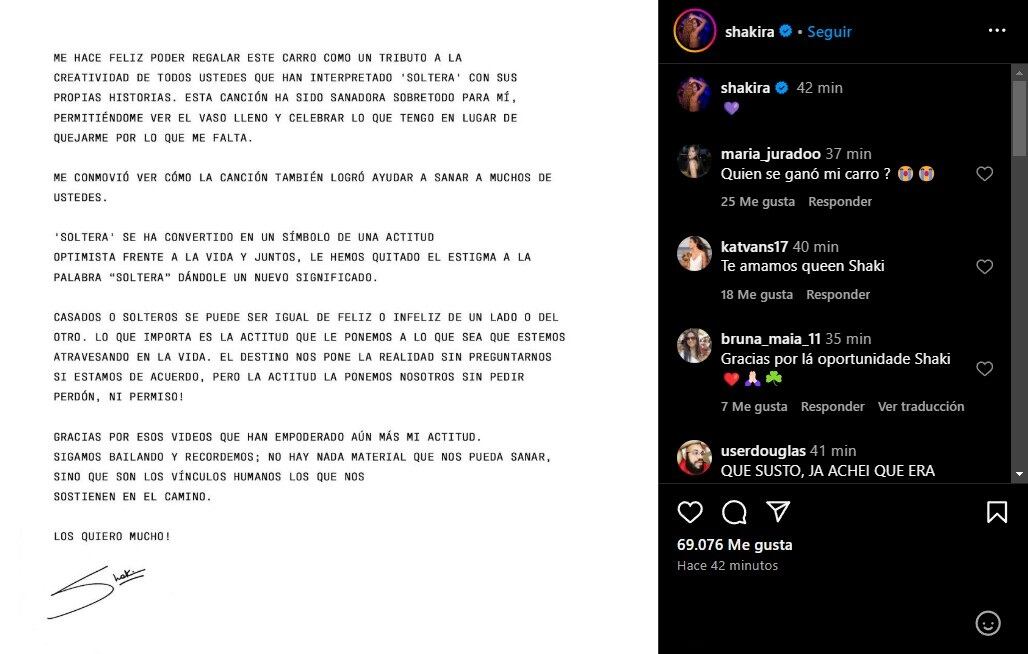This screenshot has width=1028, height=654.
Task: Click the Seguir follow button
Action: coord(829,31)
